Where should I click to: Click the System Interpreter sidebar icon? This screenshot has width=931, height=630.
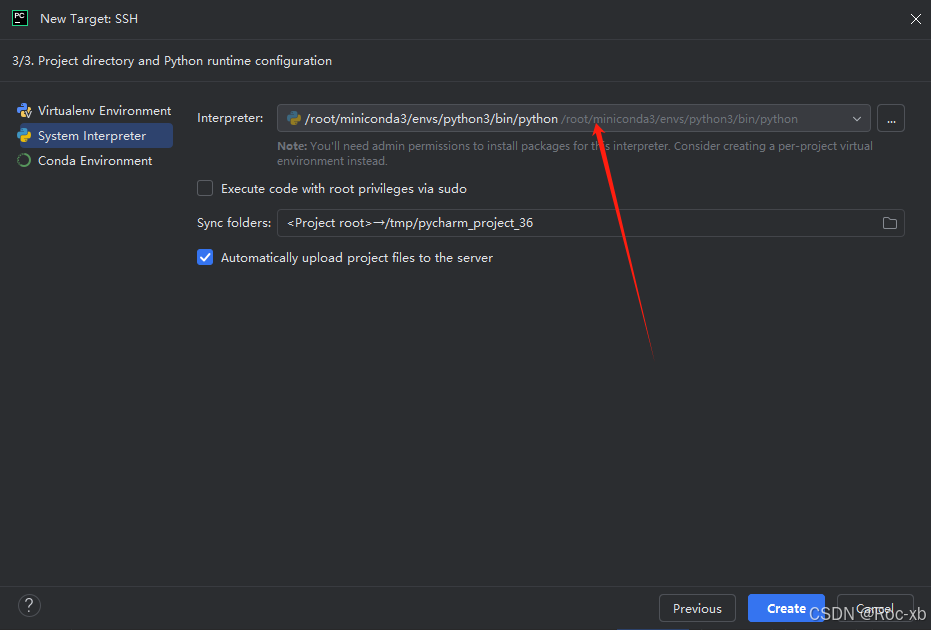pyautogui.click(x=23, y=135)
